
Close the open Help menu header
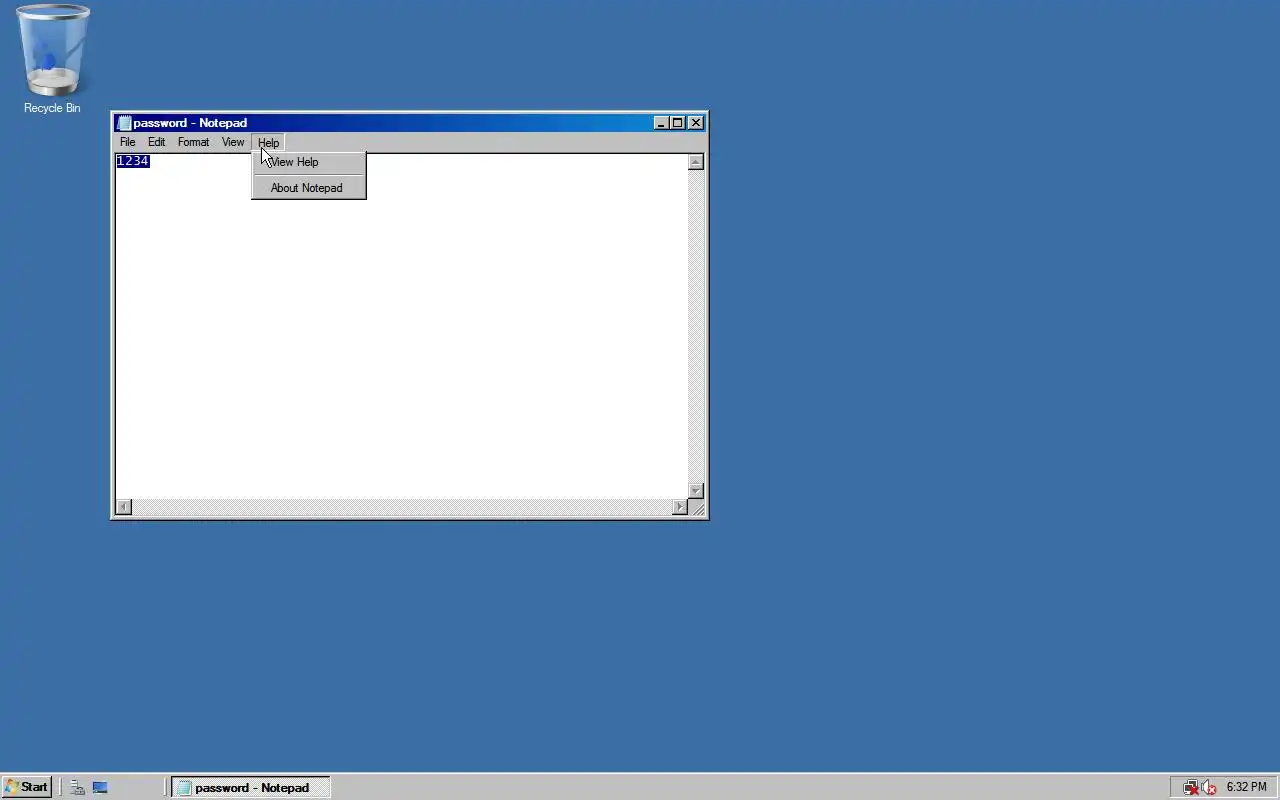click(268, 142)
